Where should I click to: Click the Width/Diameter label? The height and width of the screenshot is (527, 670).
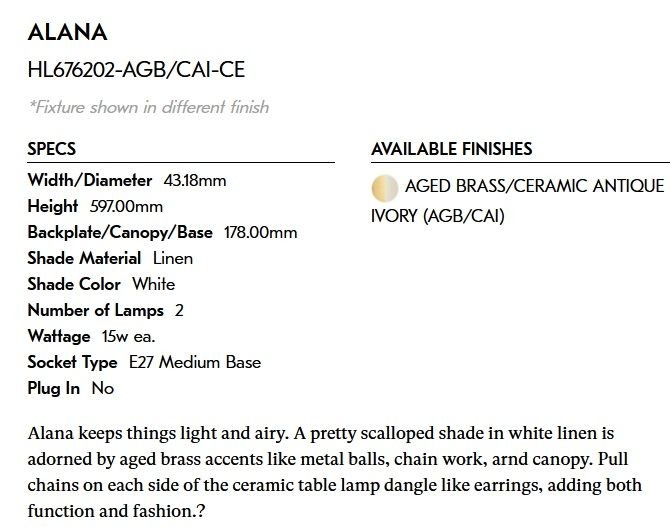pyautogui.click(x=90, y=180)
